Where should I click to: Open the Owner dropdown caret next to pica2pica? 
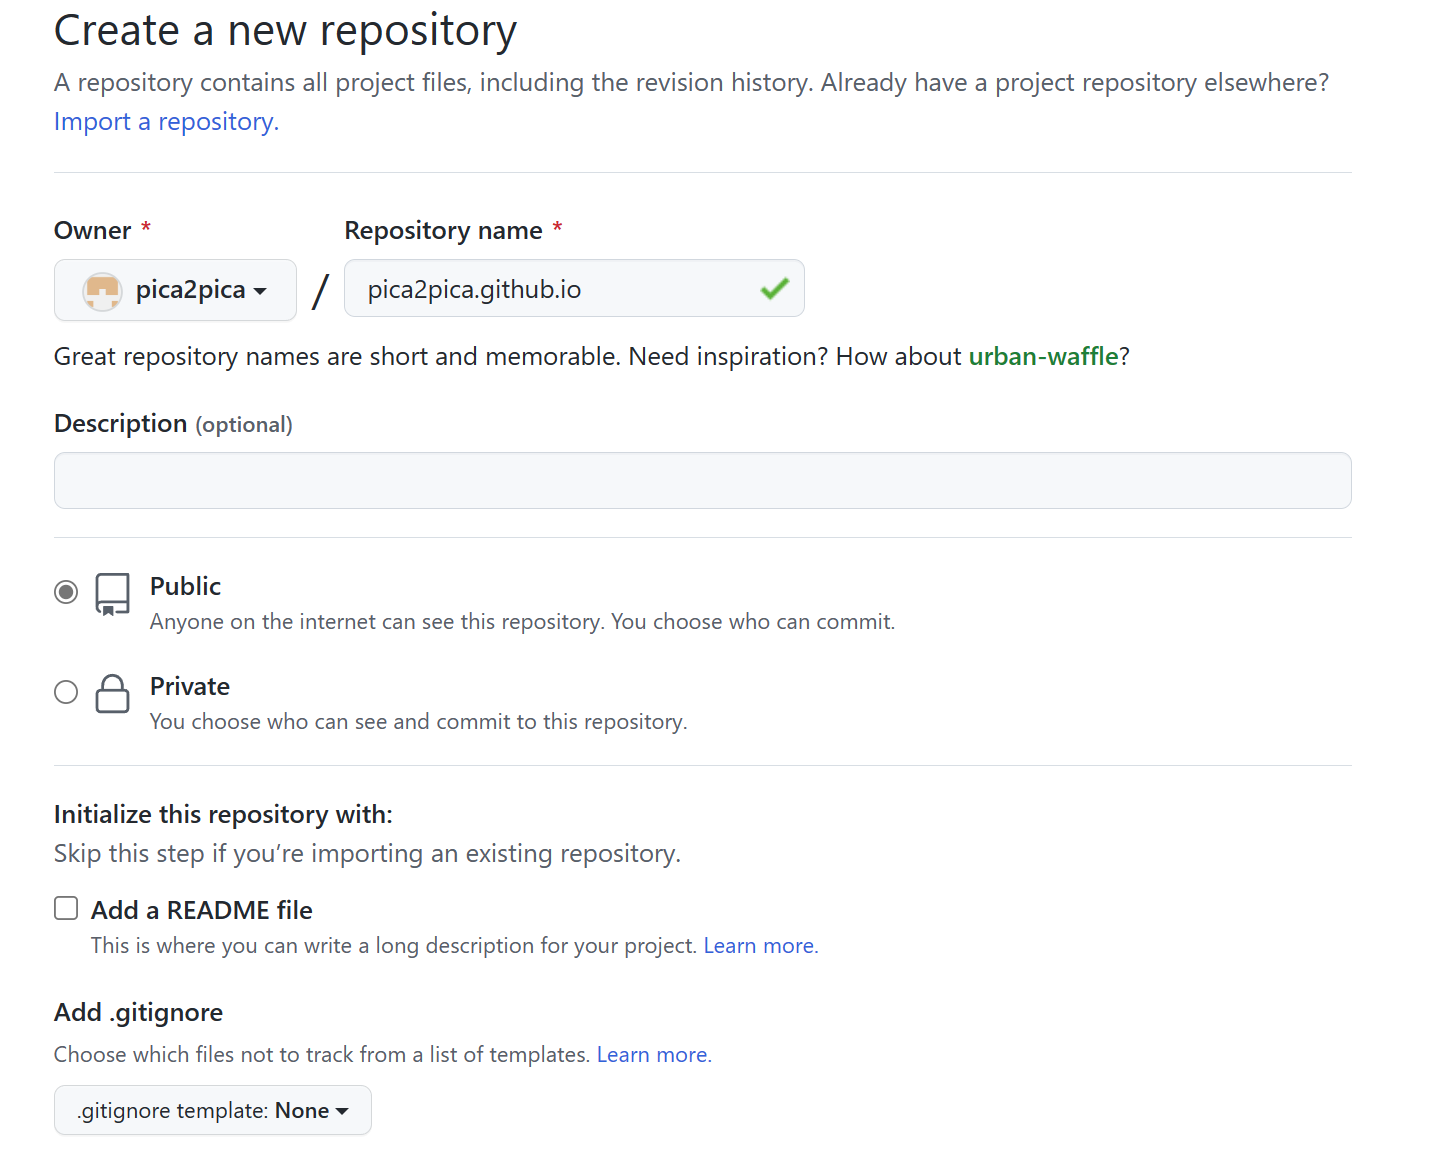(x=260, y=291)
